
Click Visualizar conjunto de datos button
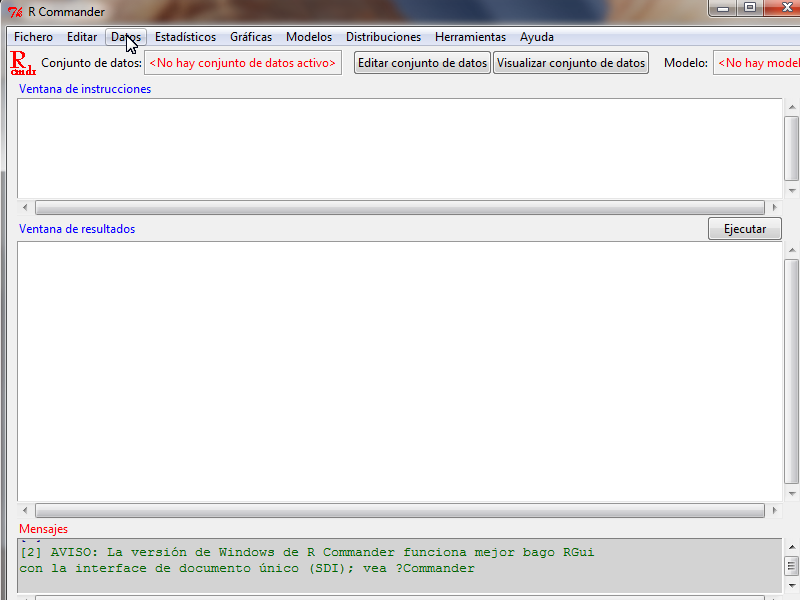pyautogui.click(x=571, y=63)
